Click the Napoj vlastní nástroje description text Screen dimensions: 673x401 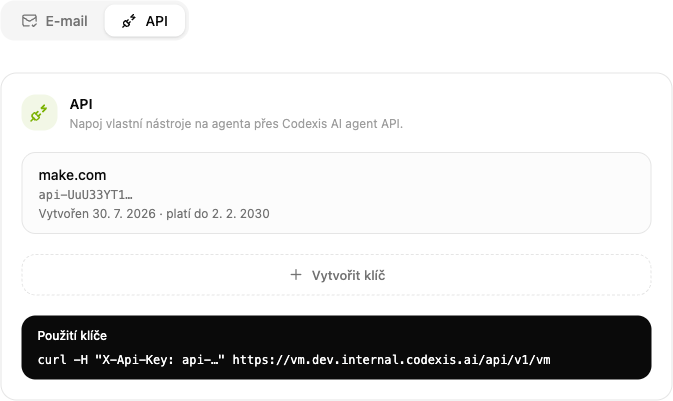click(x=236, y=124)
